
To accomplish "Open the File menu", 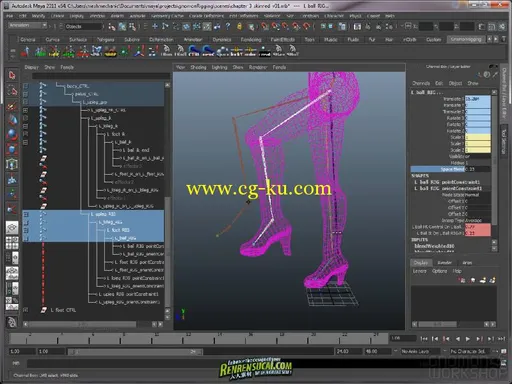I will click(x=10, y=16).
